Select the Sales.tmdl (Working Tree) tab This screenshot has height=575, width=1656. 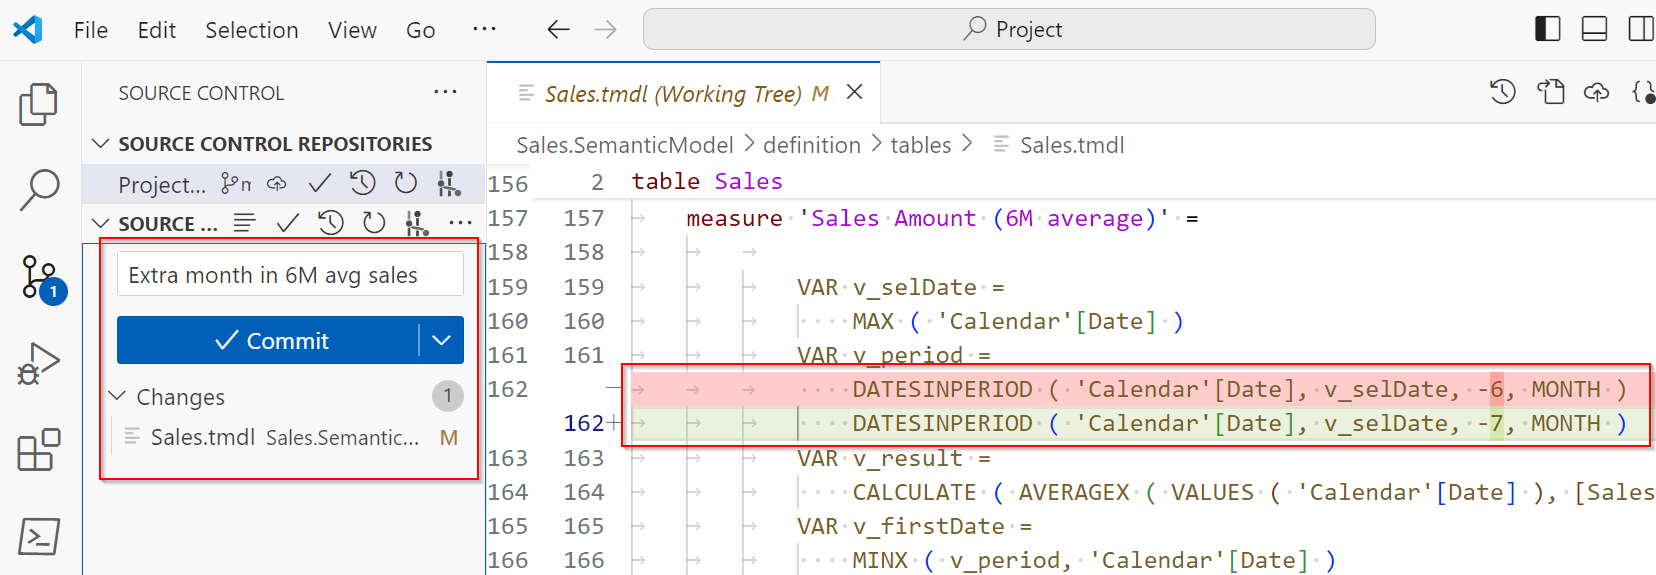pyautogui.click(x=672, y=93)
